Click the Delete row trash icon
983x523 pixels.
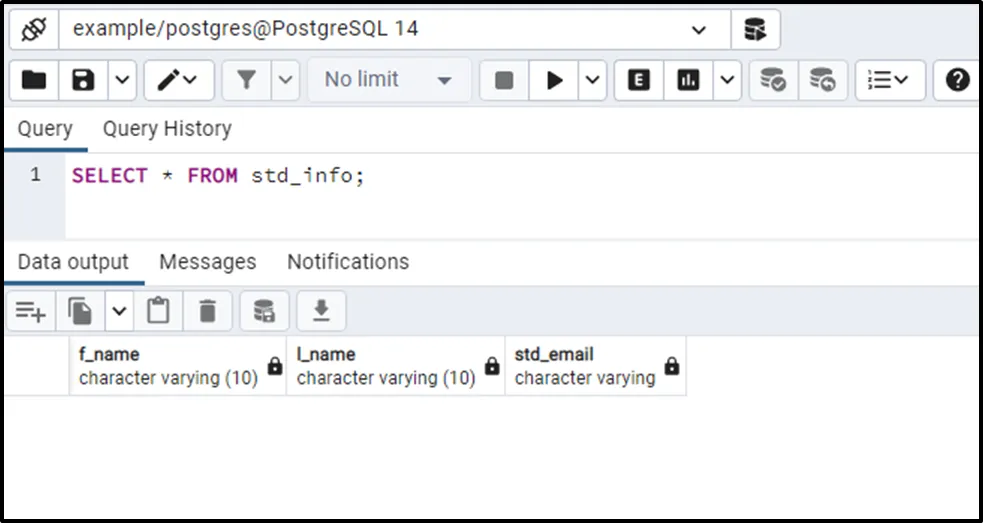point(208,312)
